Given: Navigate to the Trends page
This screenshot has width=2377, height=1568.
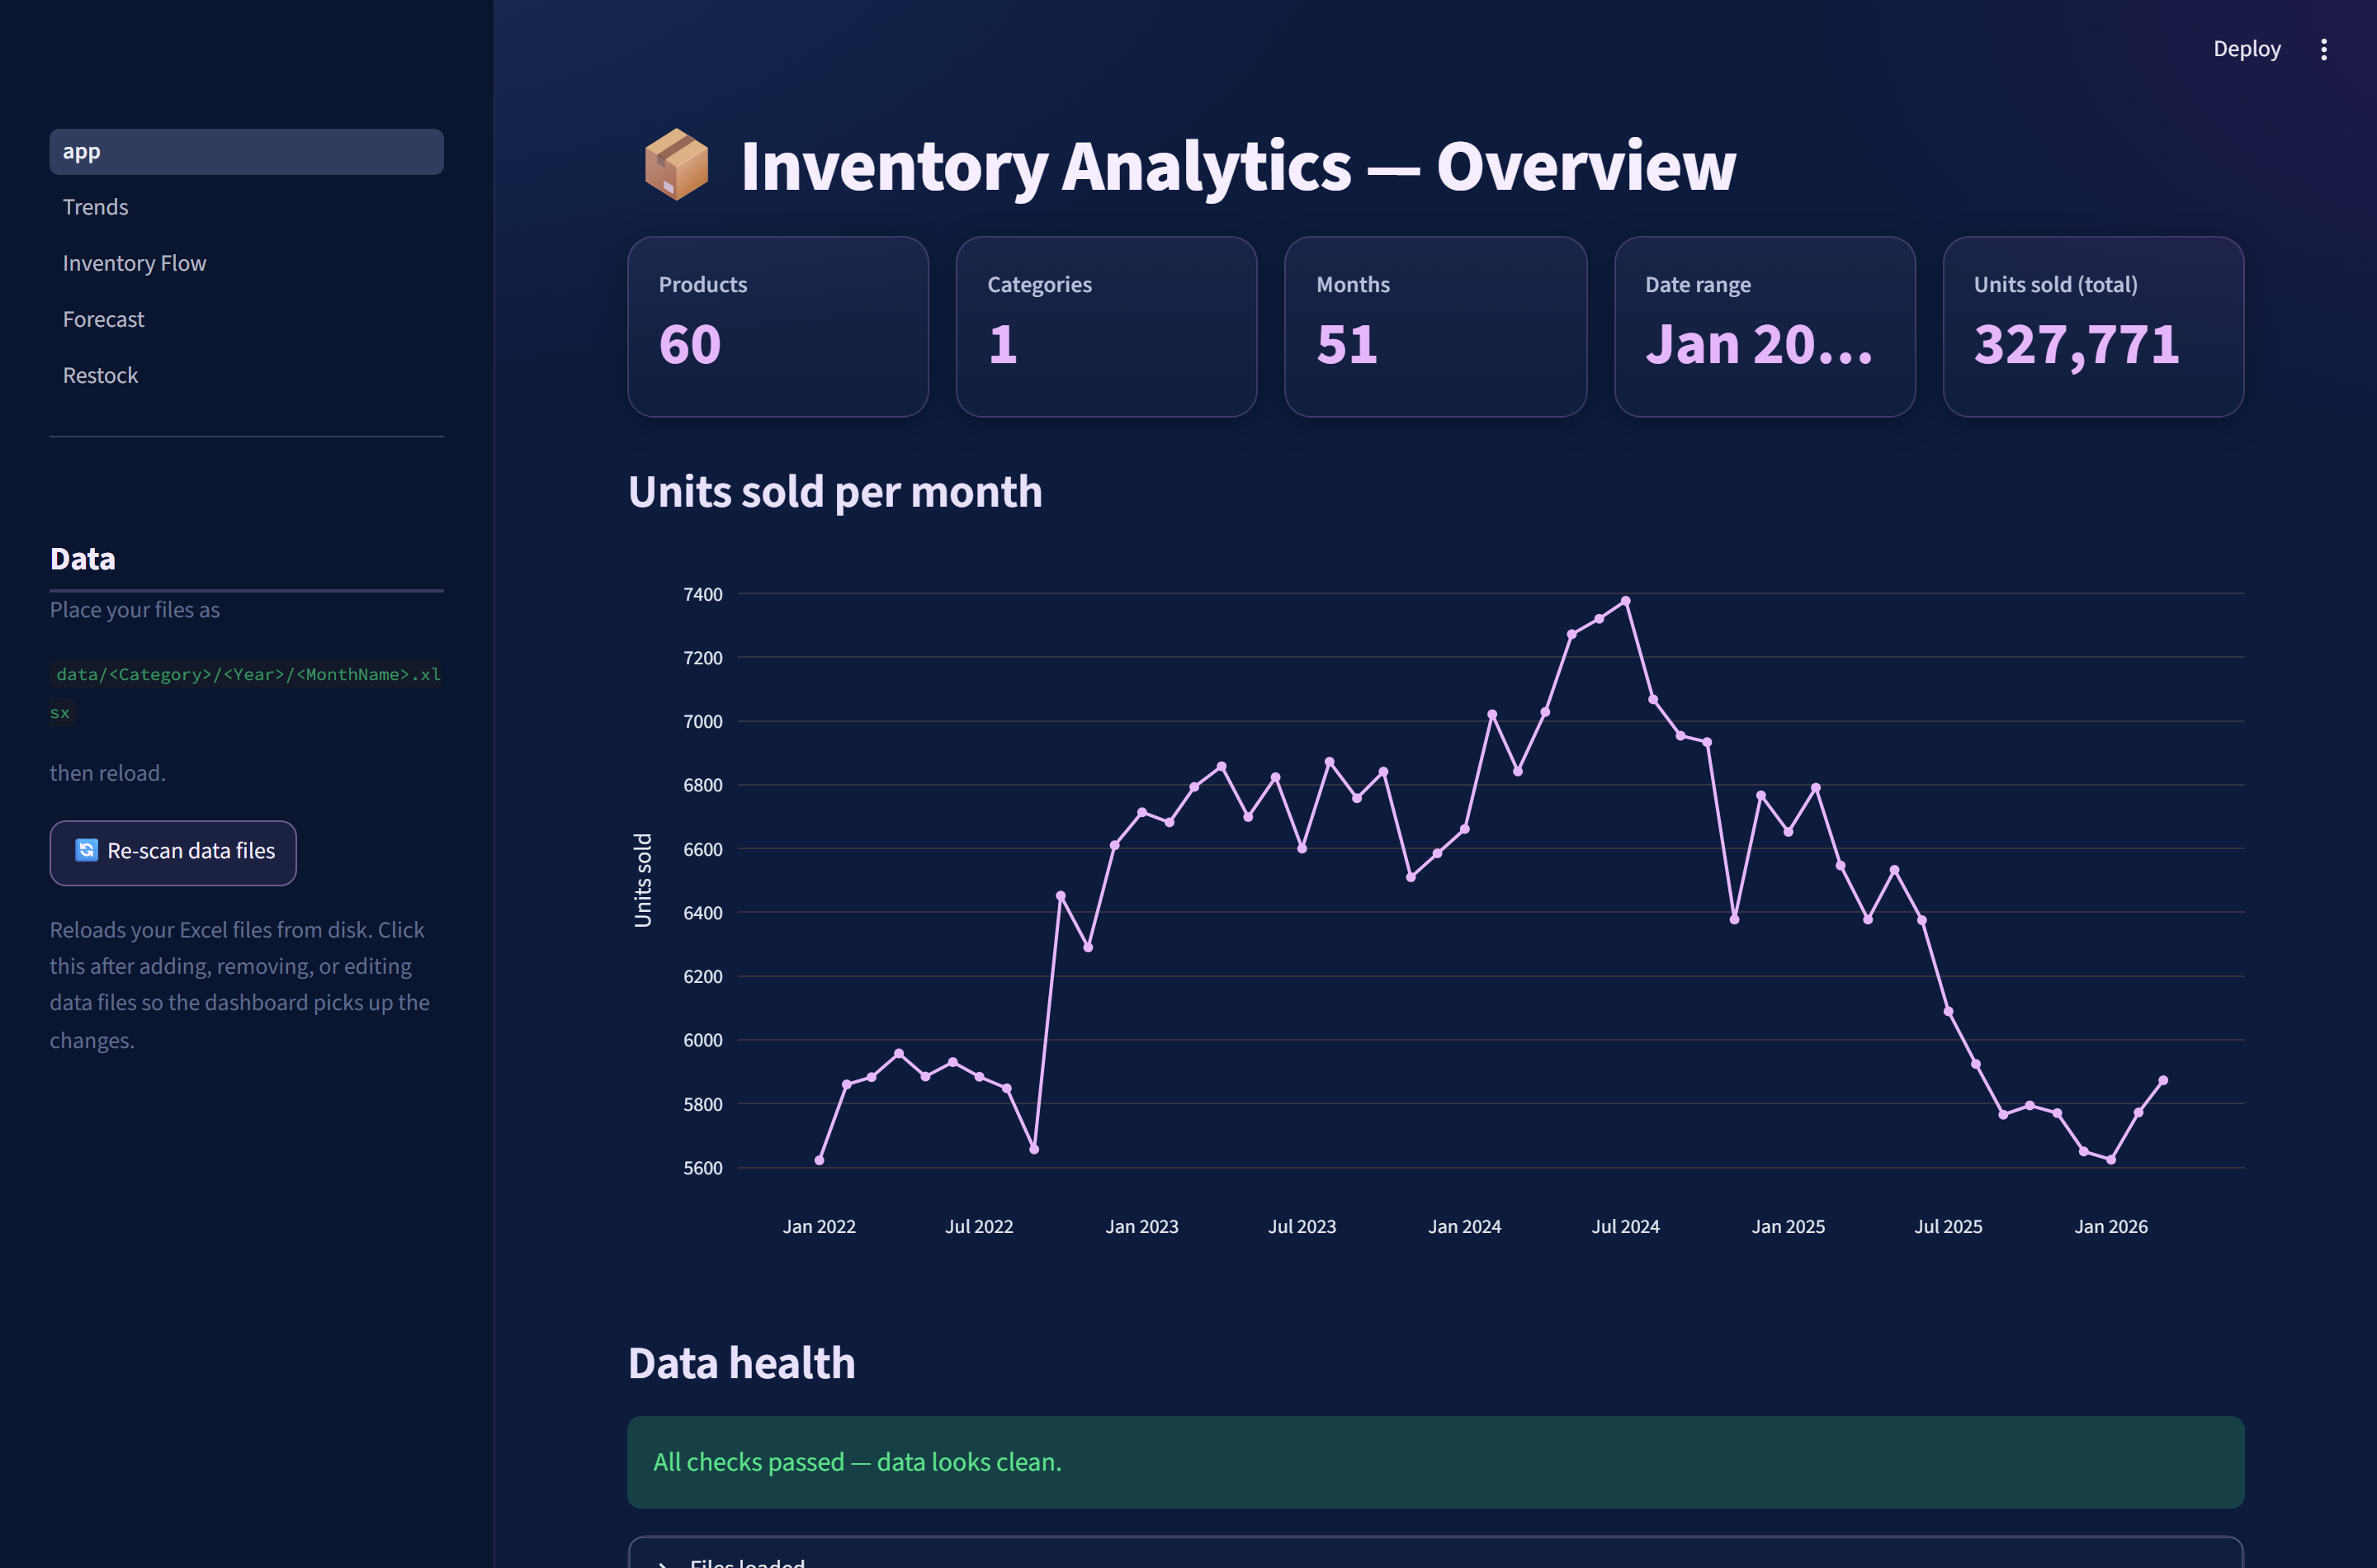Looking at the screenshot, I should [246, 207].
